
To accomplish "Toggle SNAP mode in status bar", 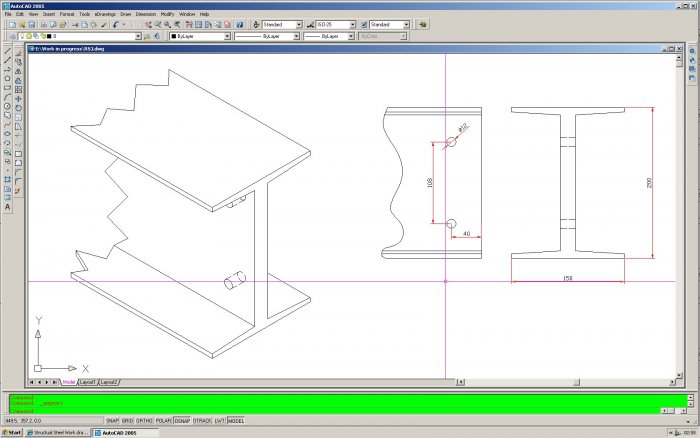I will pyautogui.click(x=112, y=421).
